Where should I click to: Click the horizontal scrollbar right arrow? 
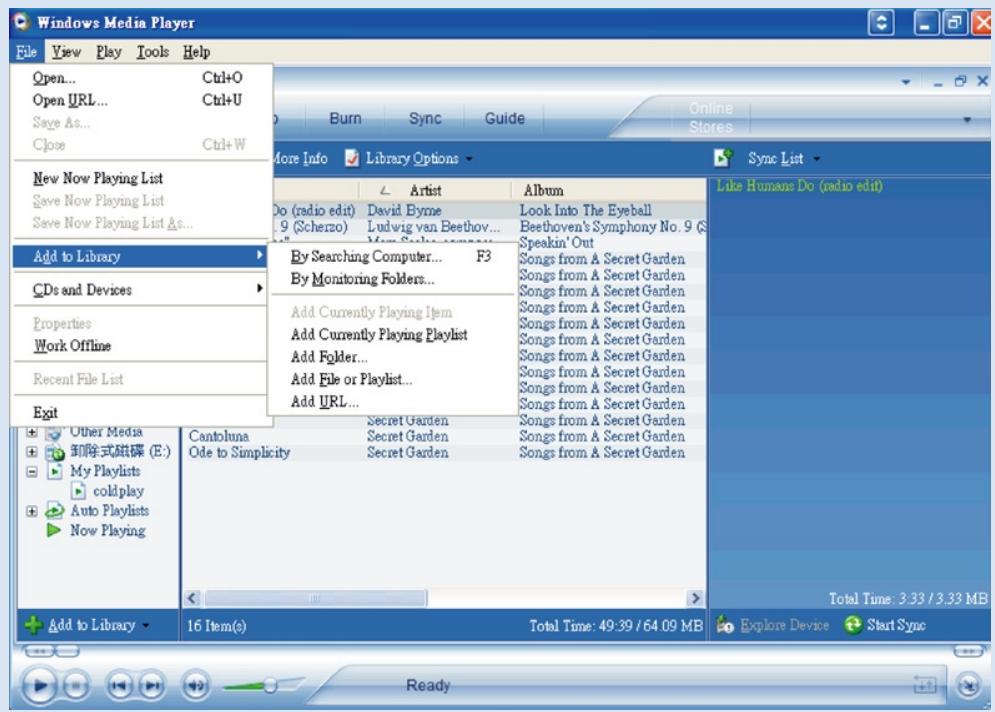695,598
